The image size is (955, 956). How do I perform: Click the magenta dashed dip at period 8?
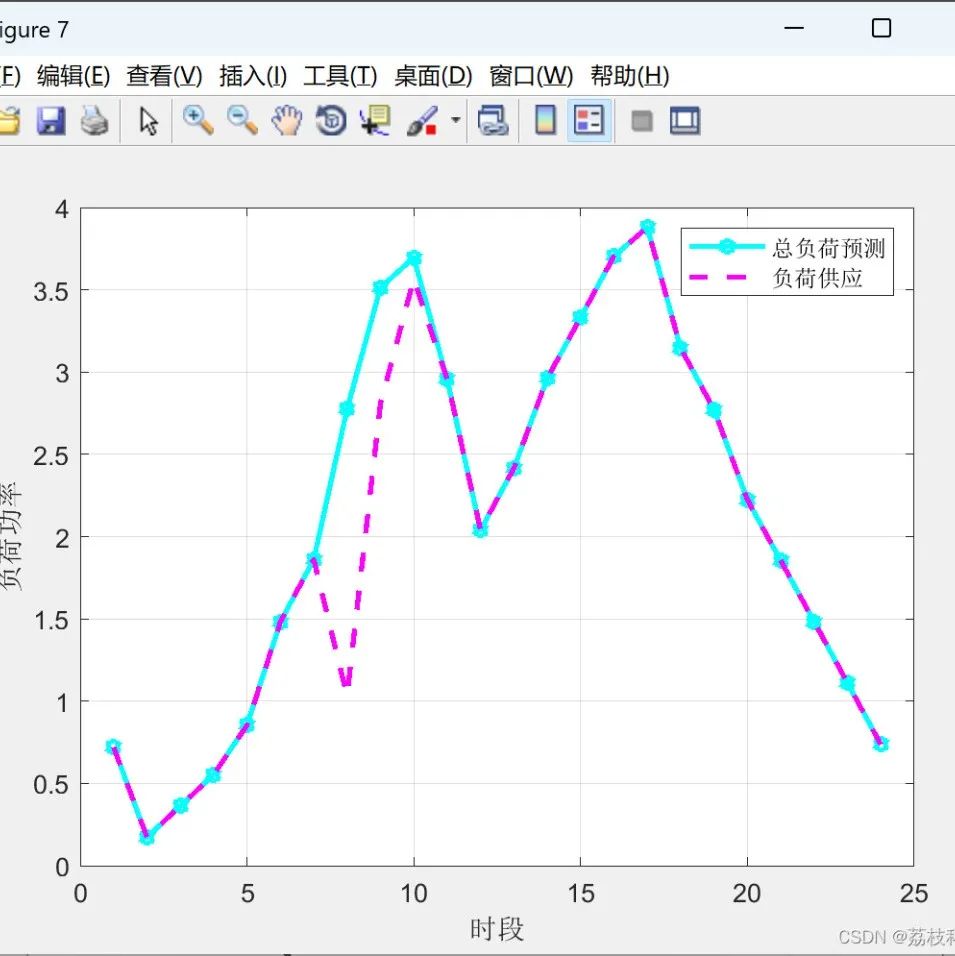(346, 680)
